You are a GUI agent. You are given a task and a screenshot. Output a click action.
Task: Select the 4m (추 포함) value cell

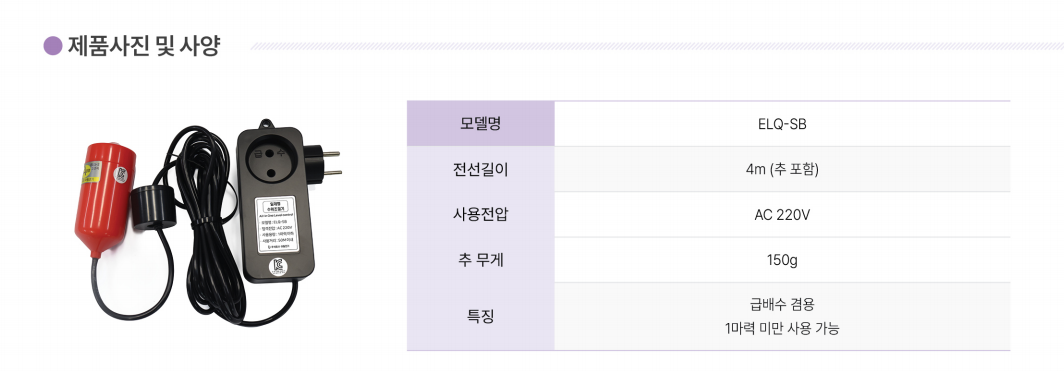(782, 169)
